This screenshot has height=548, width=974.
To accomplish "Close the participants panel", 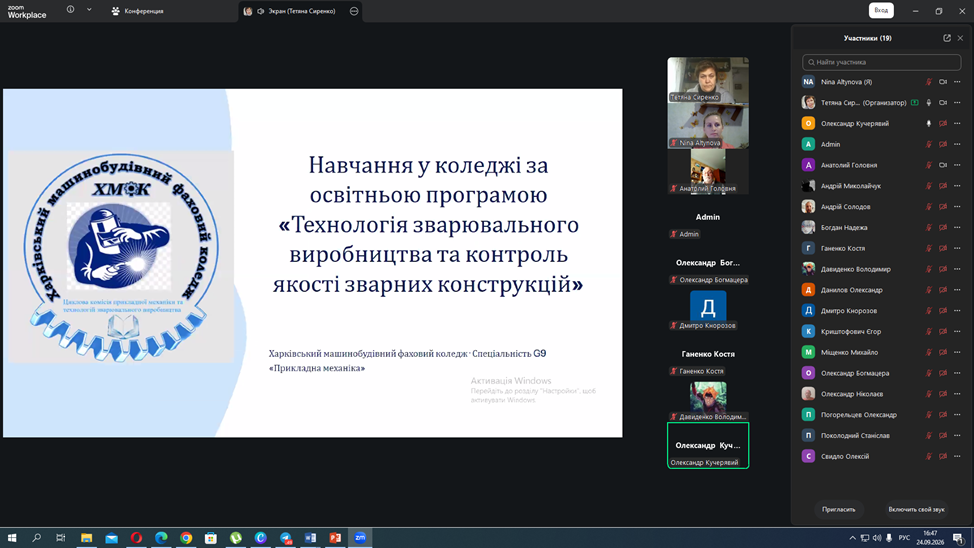I will [960, 38].
